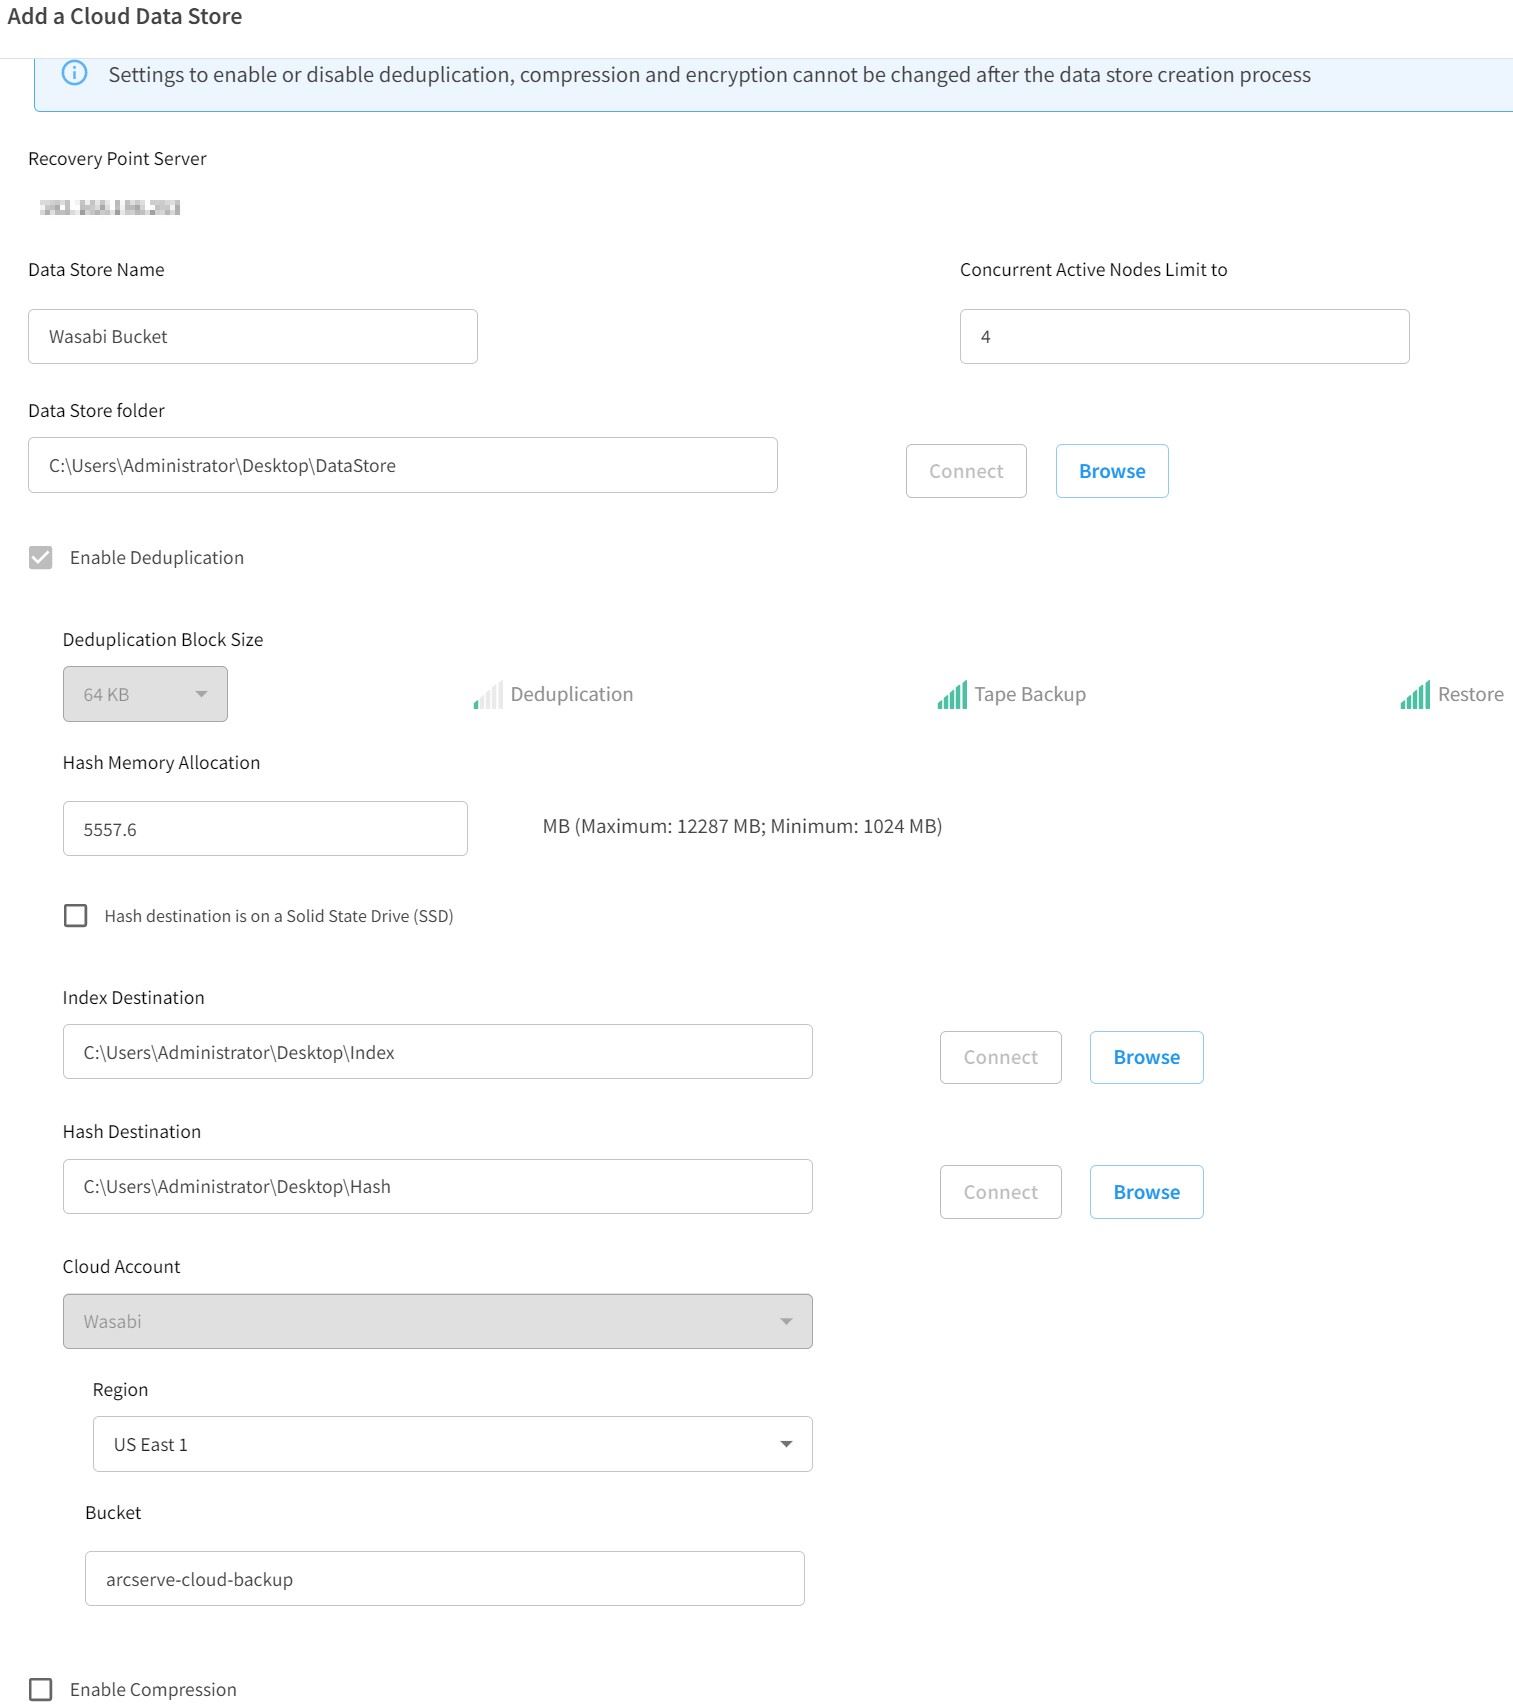
Task: Click Browse next to Index Destination
Action: [x=1146, y=1057]
